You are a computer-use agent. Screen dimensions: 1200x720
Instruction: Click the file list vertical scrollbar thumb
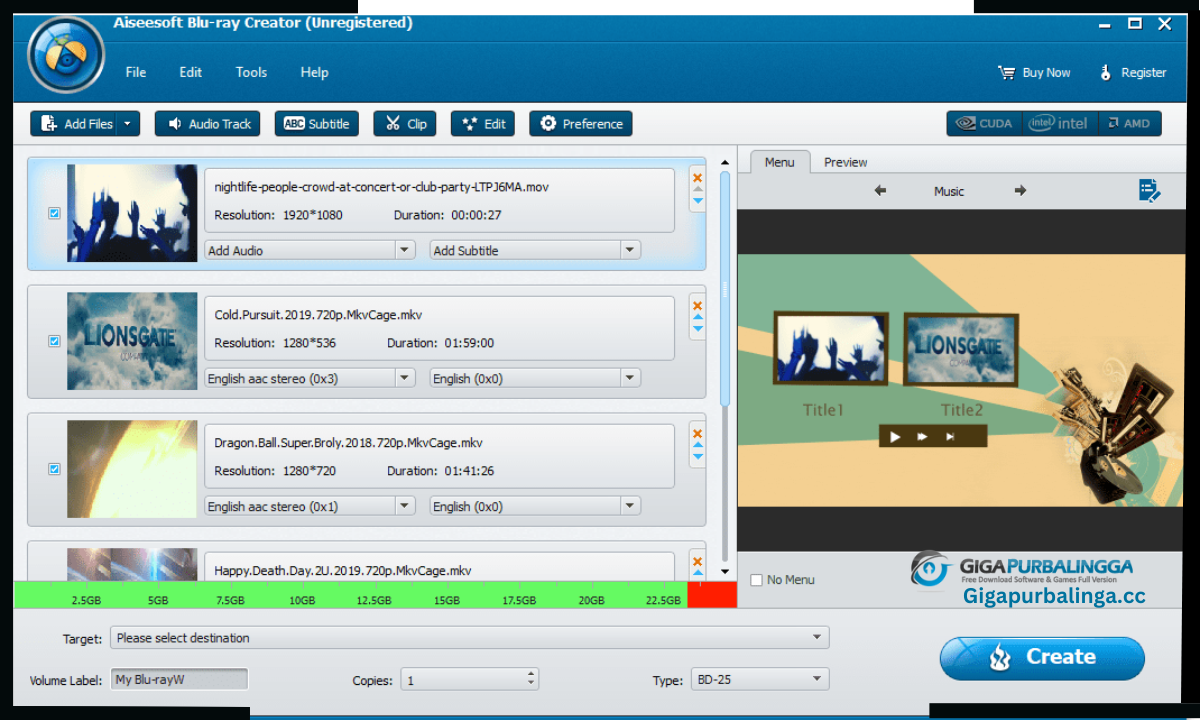[725, 288]
